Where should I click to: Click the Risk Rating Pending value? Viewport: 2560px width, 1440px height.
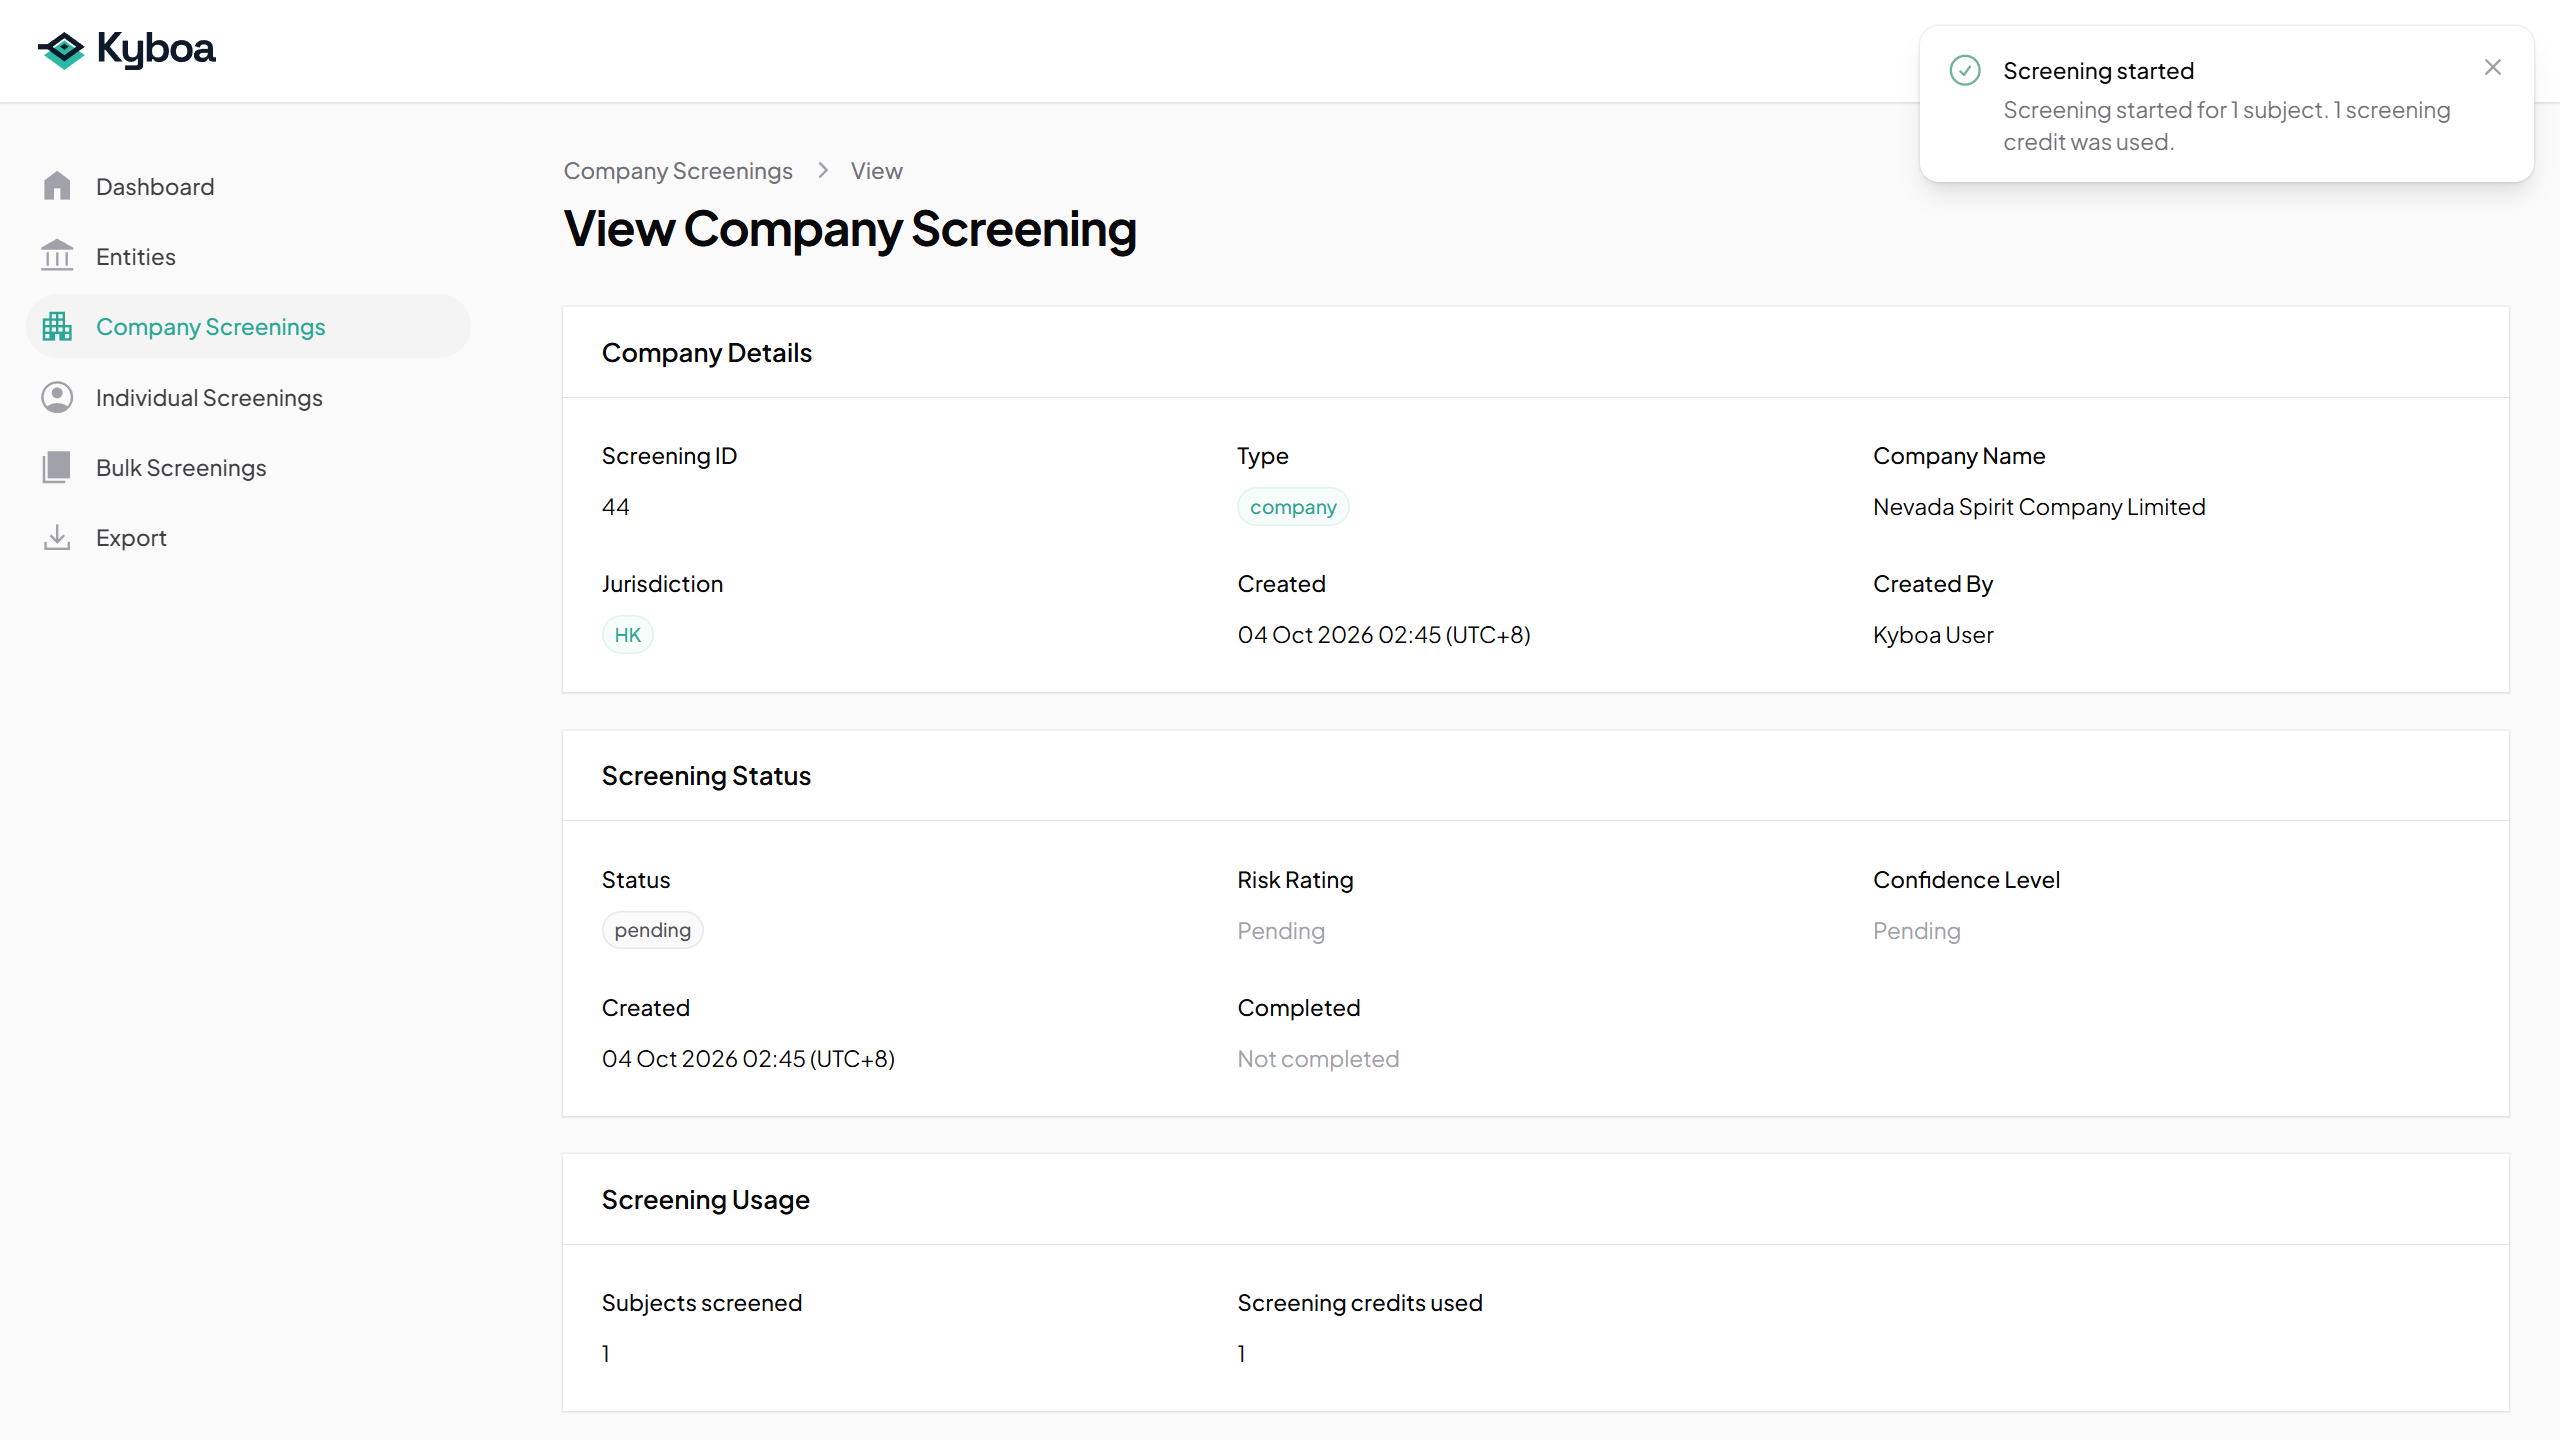click(1281, 931)
